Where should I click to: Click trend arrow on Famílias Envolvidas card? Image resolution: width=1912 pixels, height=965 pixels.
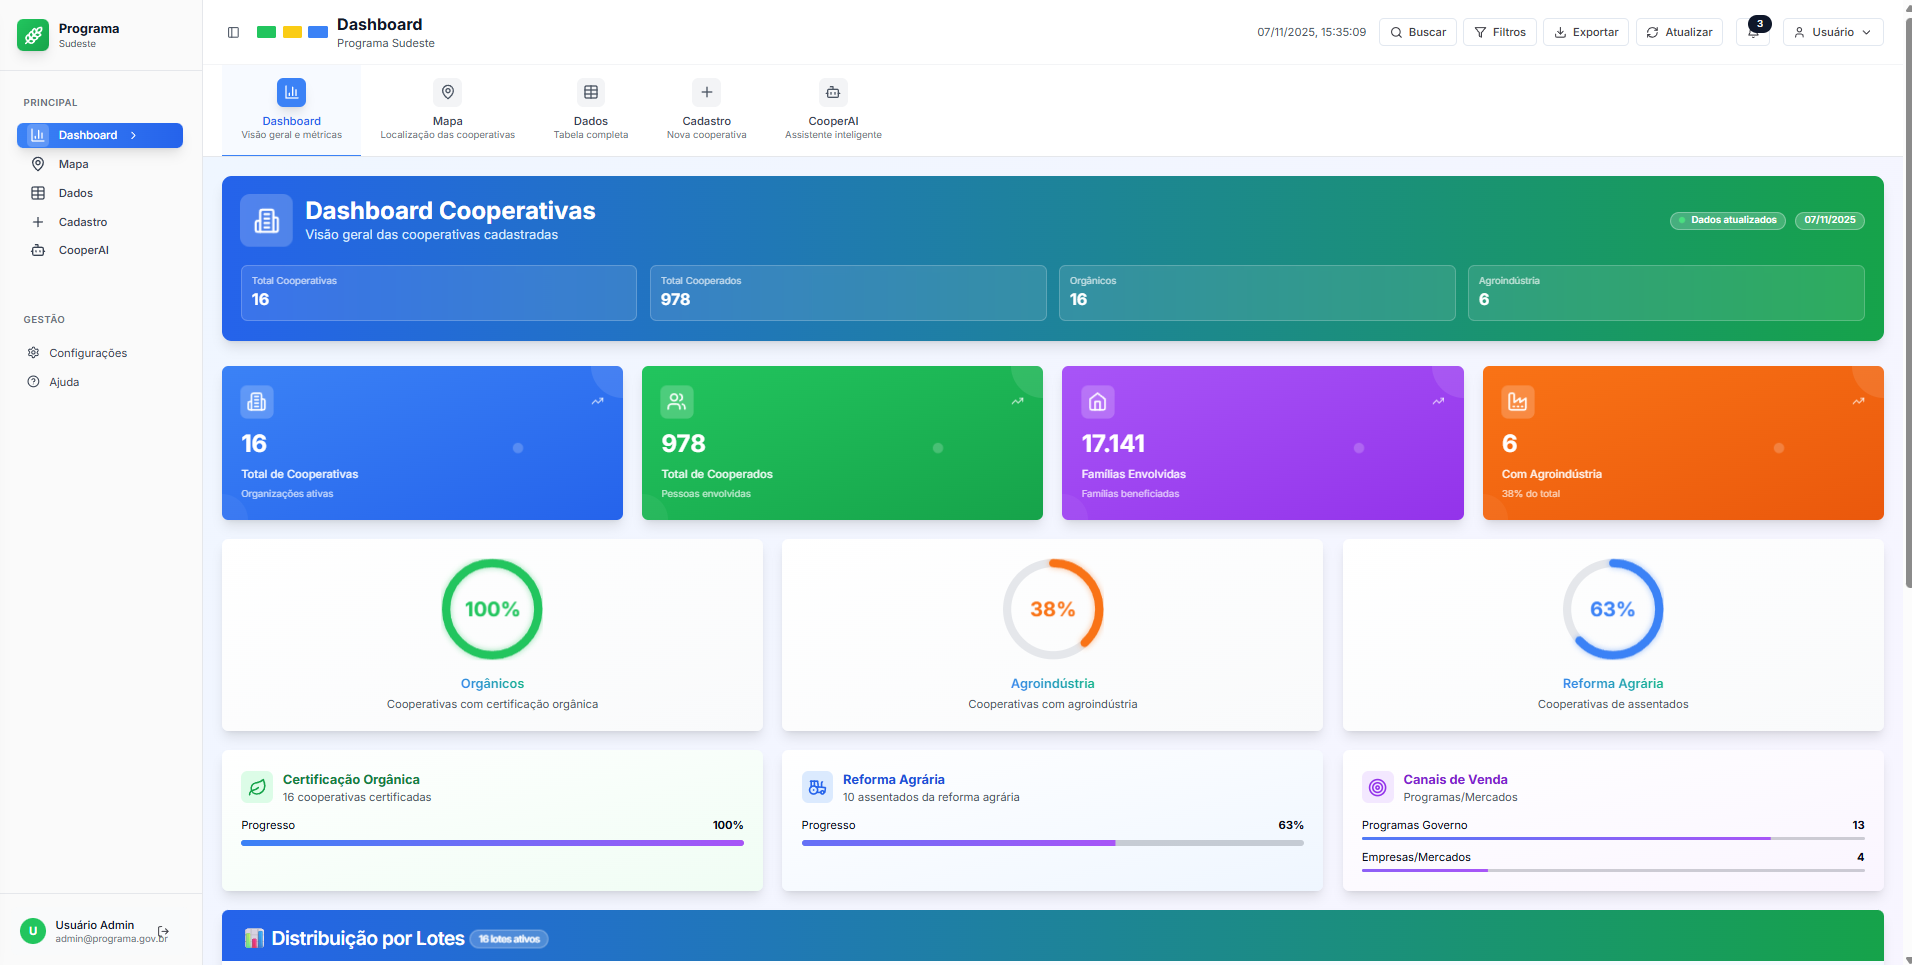[x=1438, y=401]
